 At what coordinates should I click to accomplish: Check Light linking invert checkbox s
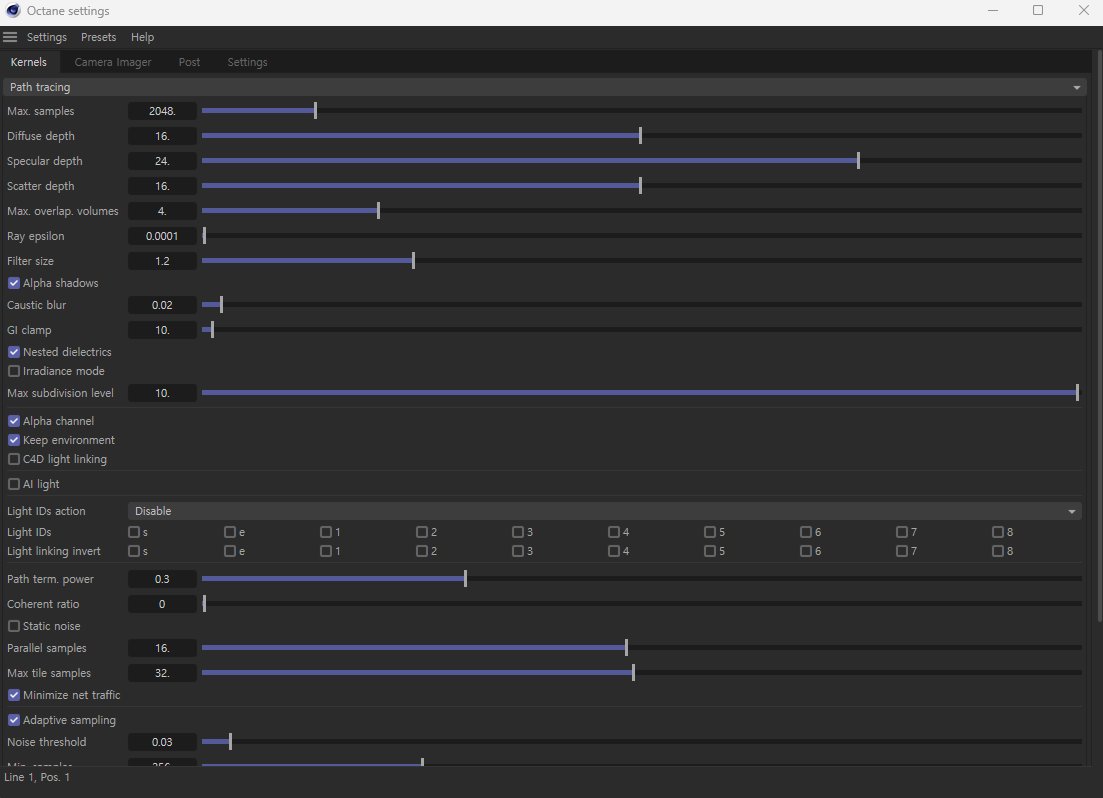point(134,551)
